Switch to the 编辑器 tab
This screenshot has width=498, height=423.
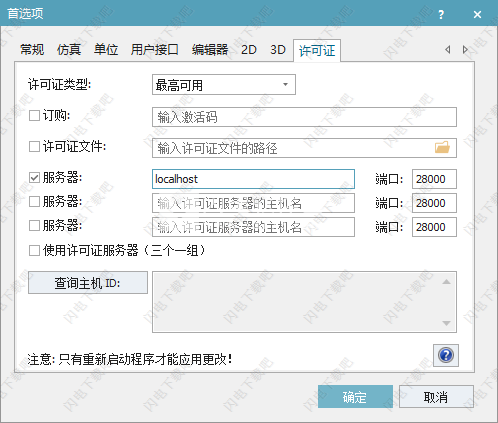coord(210,50)
